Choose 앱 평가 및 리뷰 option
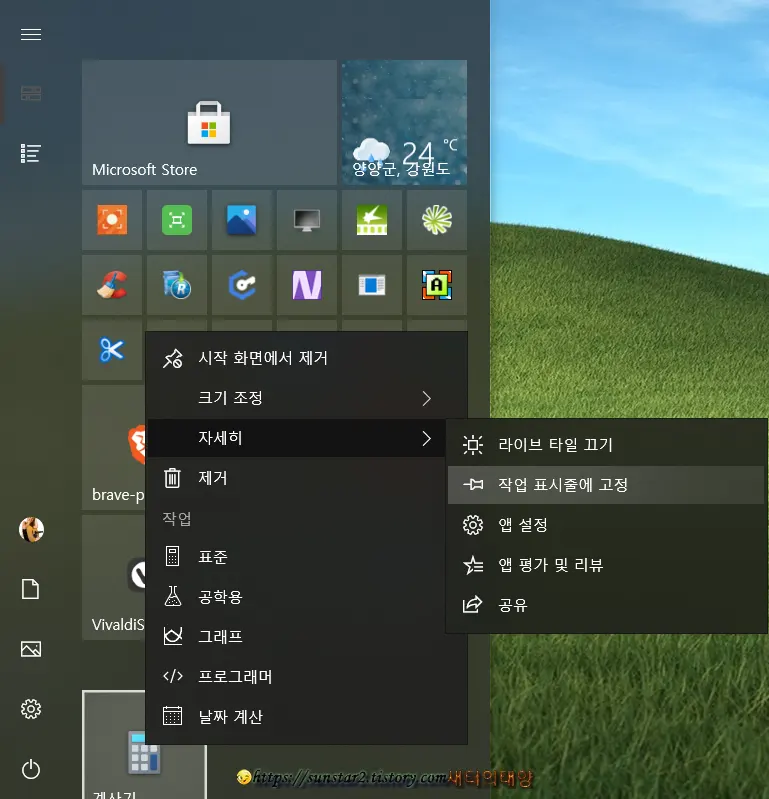The width and height of the screenshot is (769, 799). [606, 565]
